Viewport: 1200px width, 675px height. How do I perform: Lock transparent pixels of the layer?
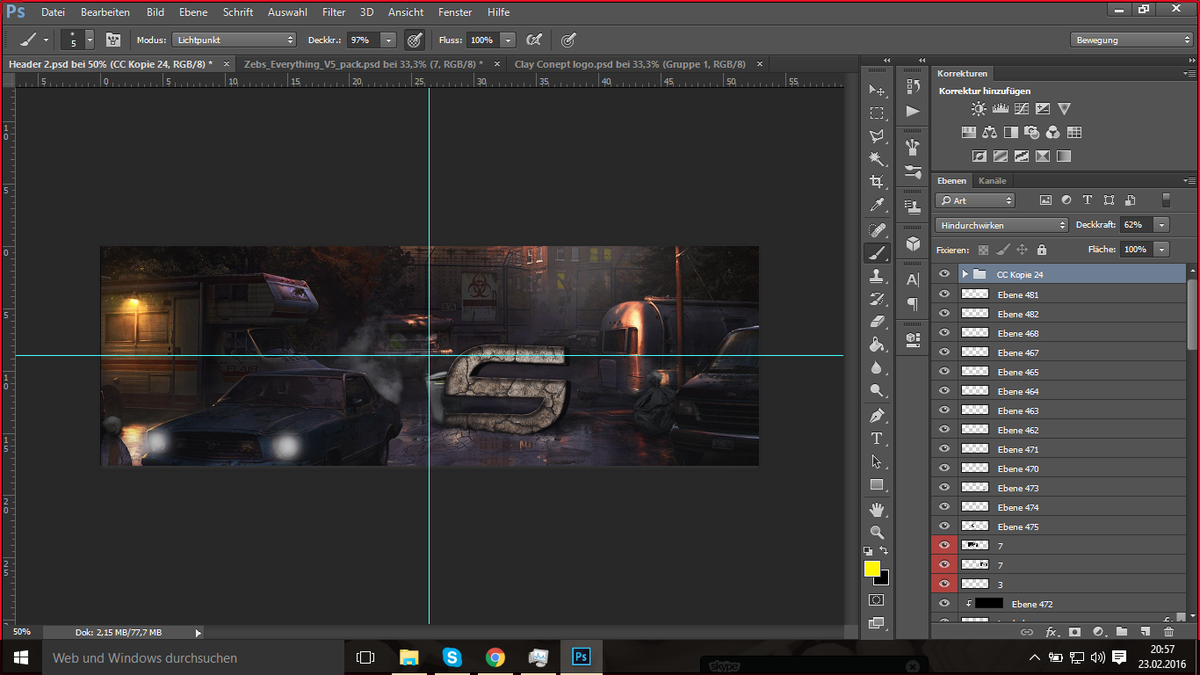983,249
